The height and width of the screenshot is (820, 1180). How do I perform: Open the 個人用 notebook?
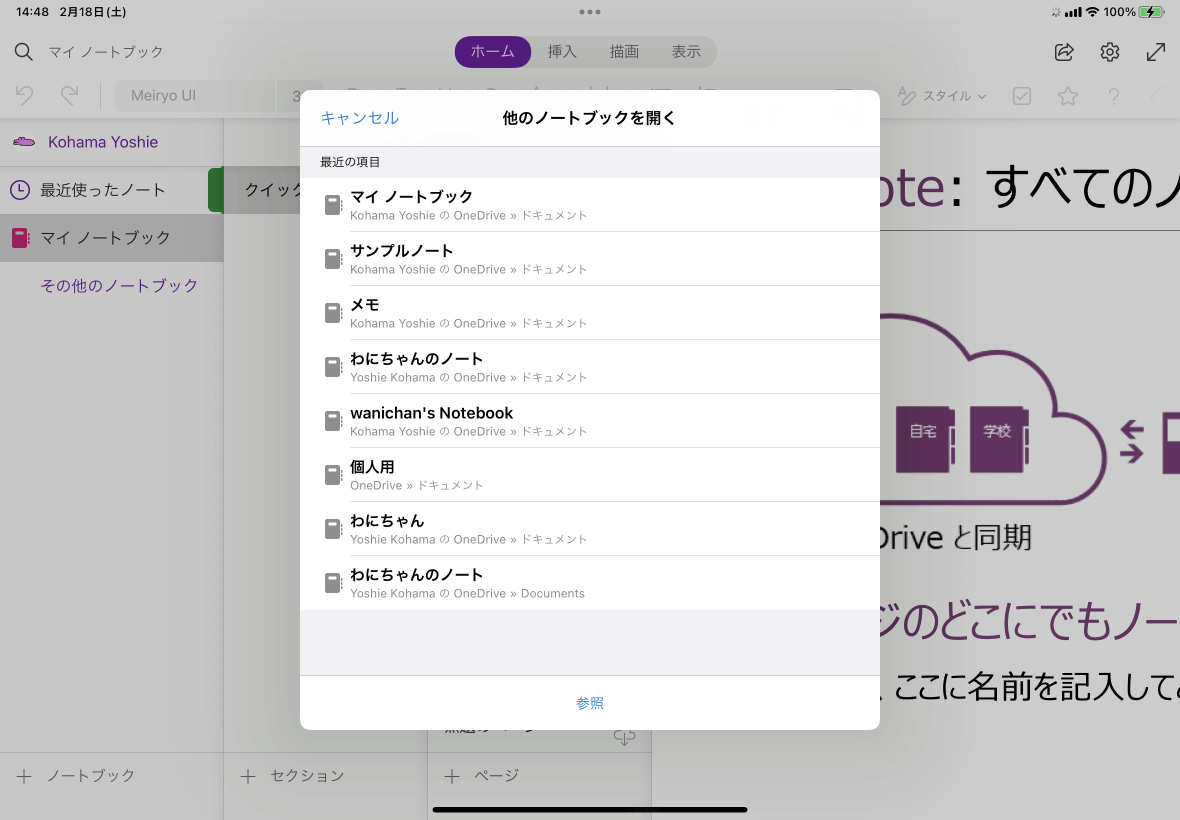(590, 475)
